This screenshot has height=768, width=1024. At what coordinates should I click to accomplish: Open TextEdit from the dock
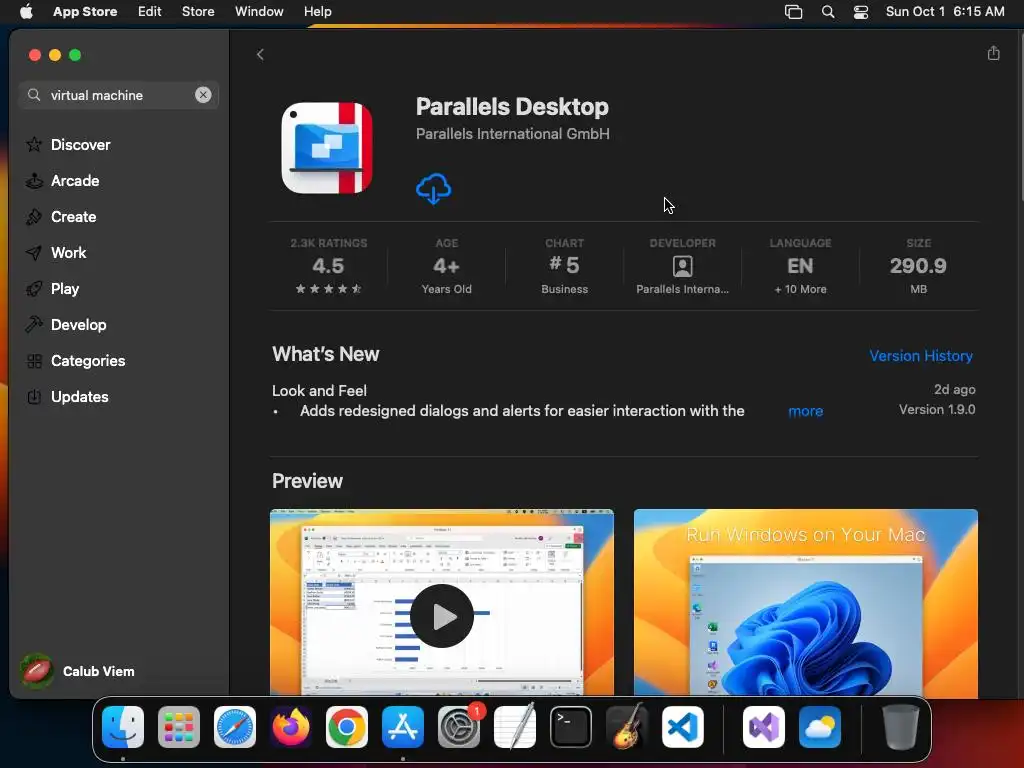click(515, 727)
